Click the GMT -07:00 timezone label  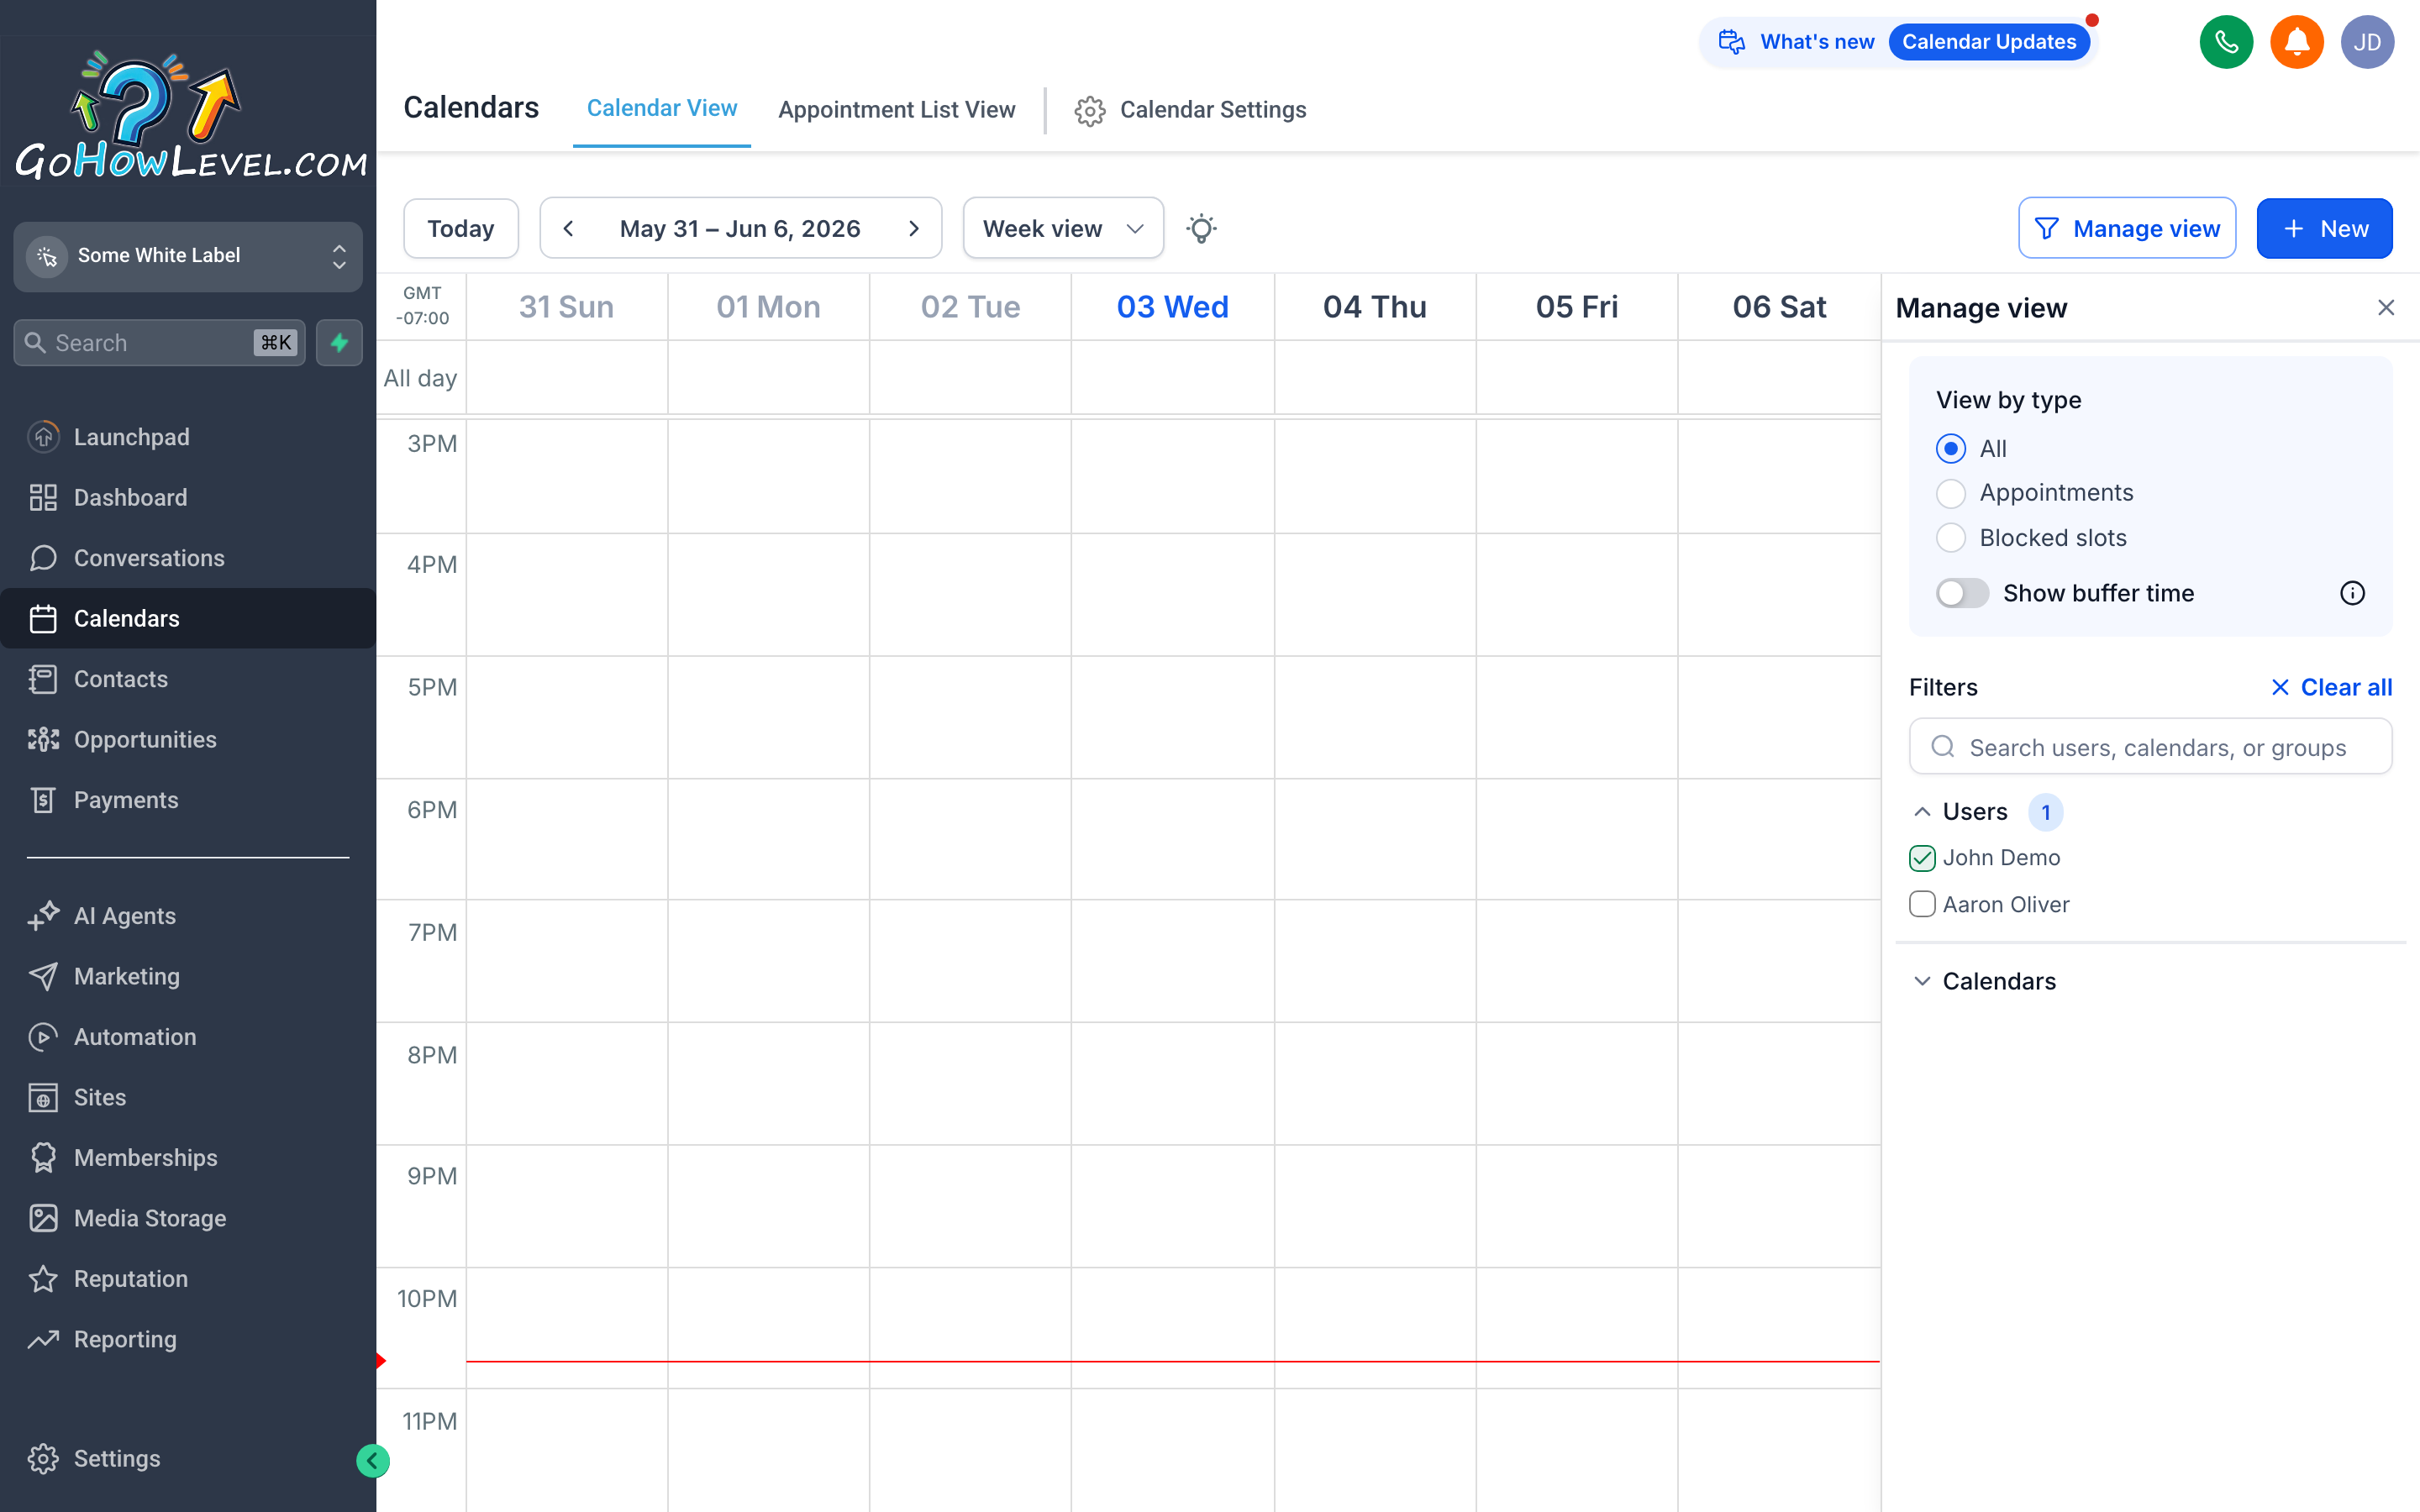(x=422, y=305)
